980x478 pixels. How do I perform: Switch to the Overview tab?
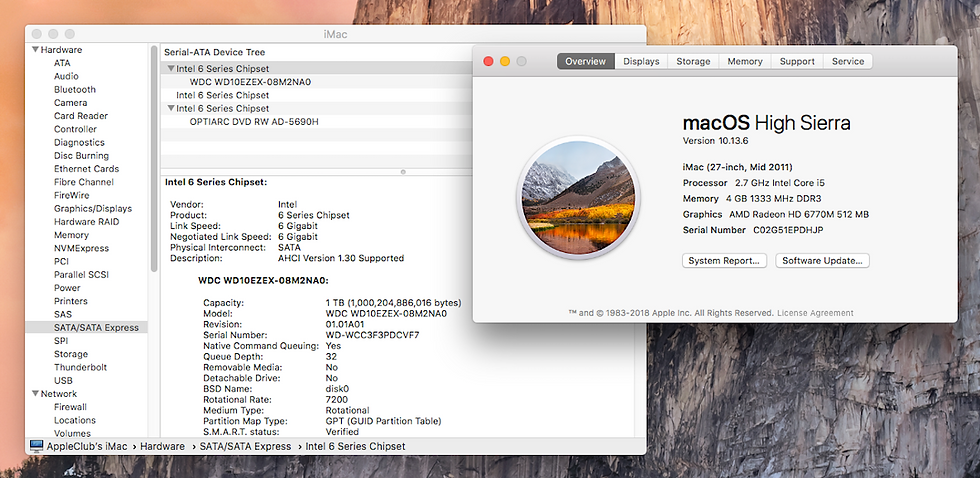(x=586, y=61)
